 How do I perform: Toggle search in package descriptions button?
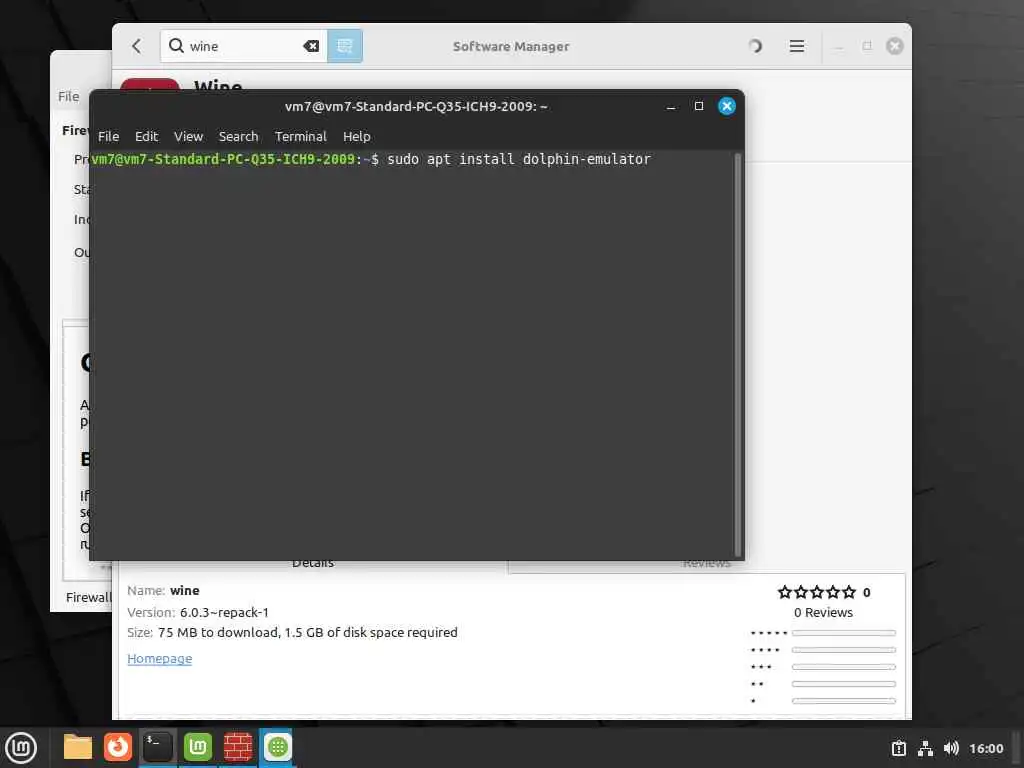coord(345,46)
